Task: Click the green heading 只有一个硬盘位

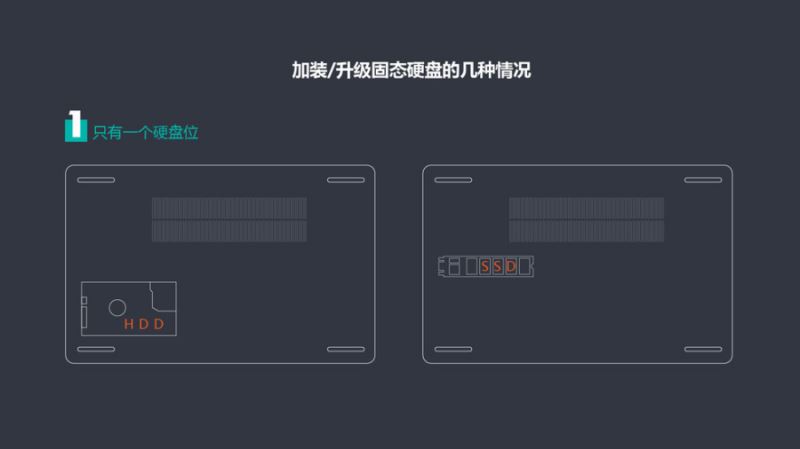Action: [x=145, y=133]
